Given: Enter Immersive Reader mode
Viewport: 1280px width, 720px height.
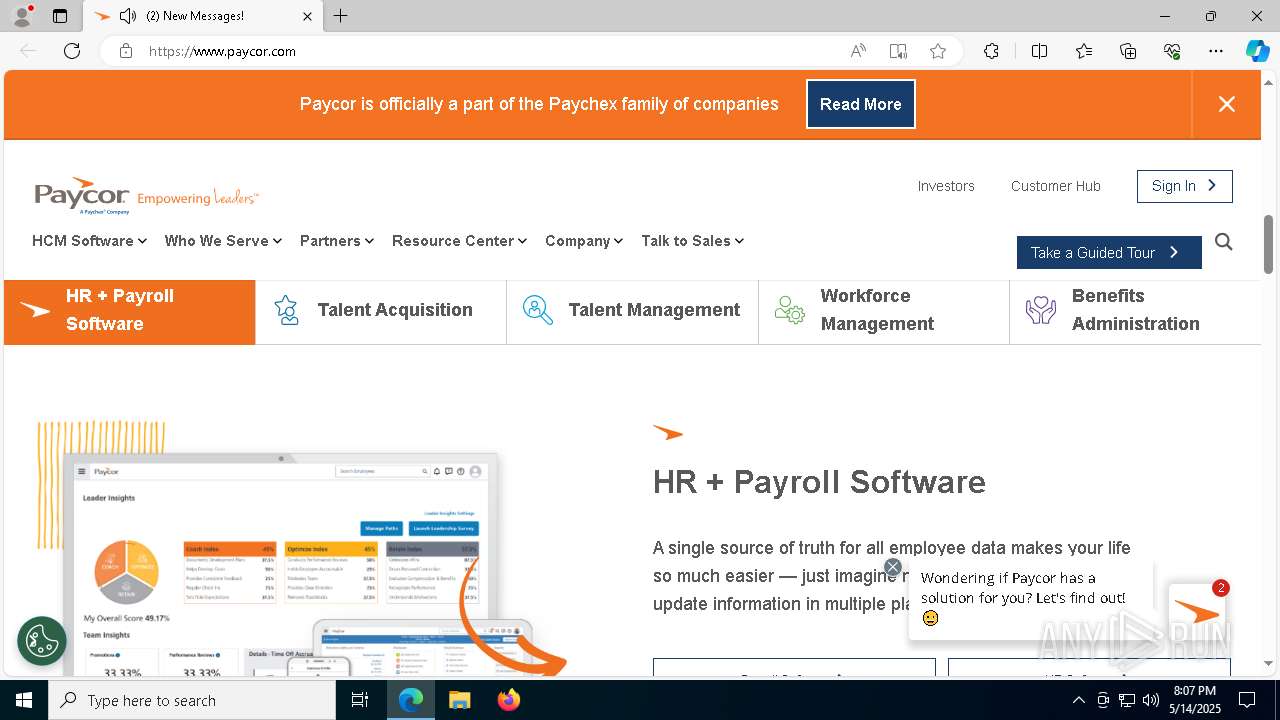Looking at the screenshot, I should point(898,51).
